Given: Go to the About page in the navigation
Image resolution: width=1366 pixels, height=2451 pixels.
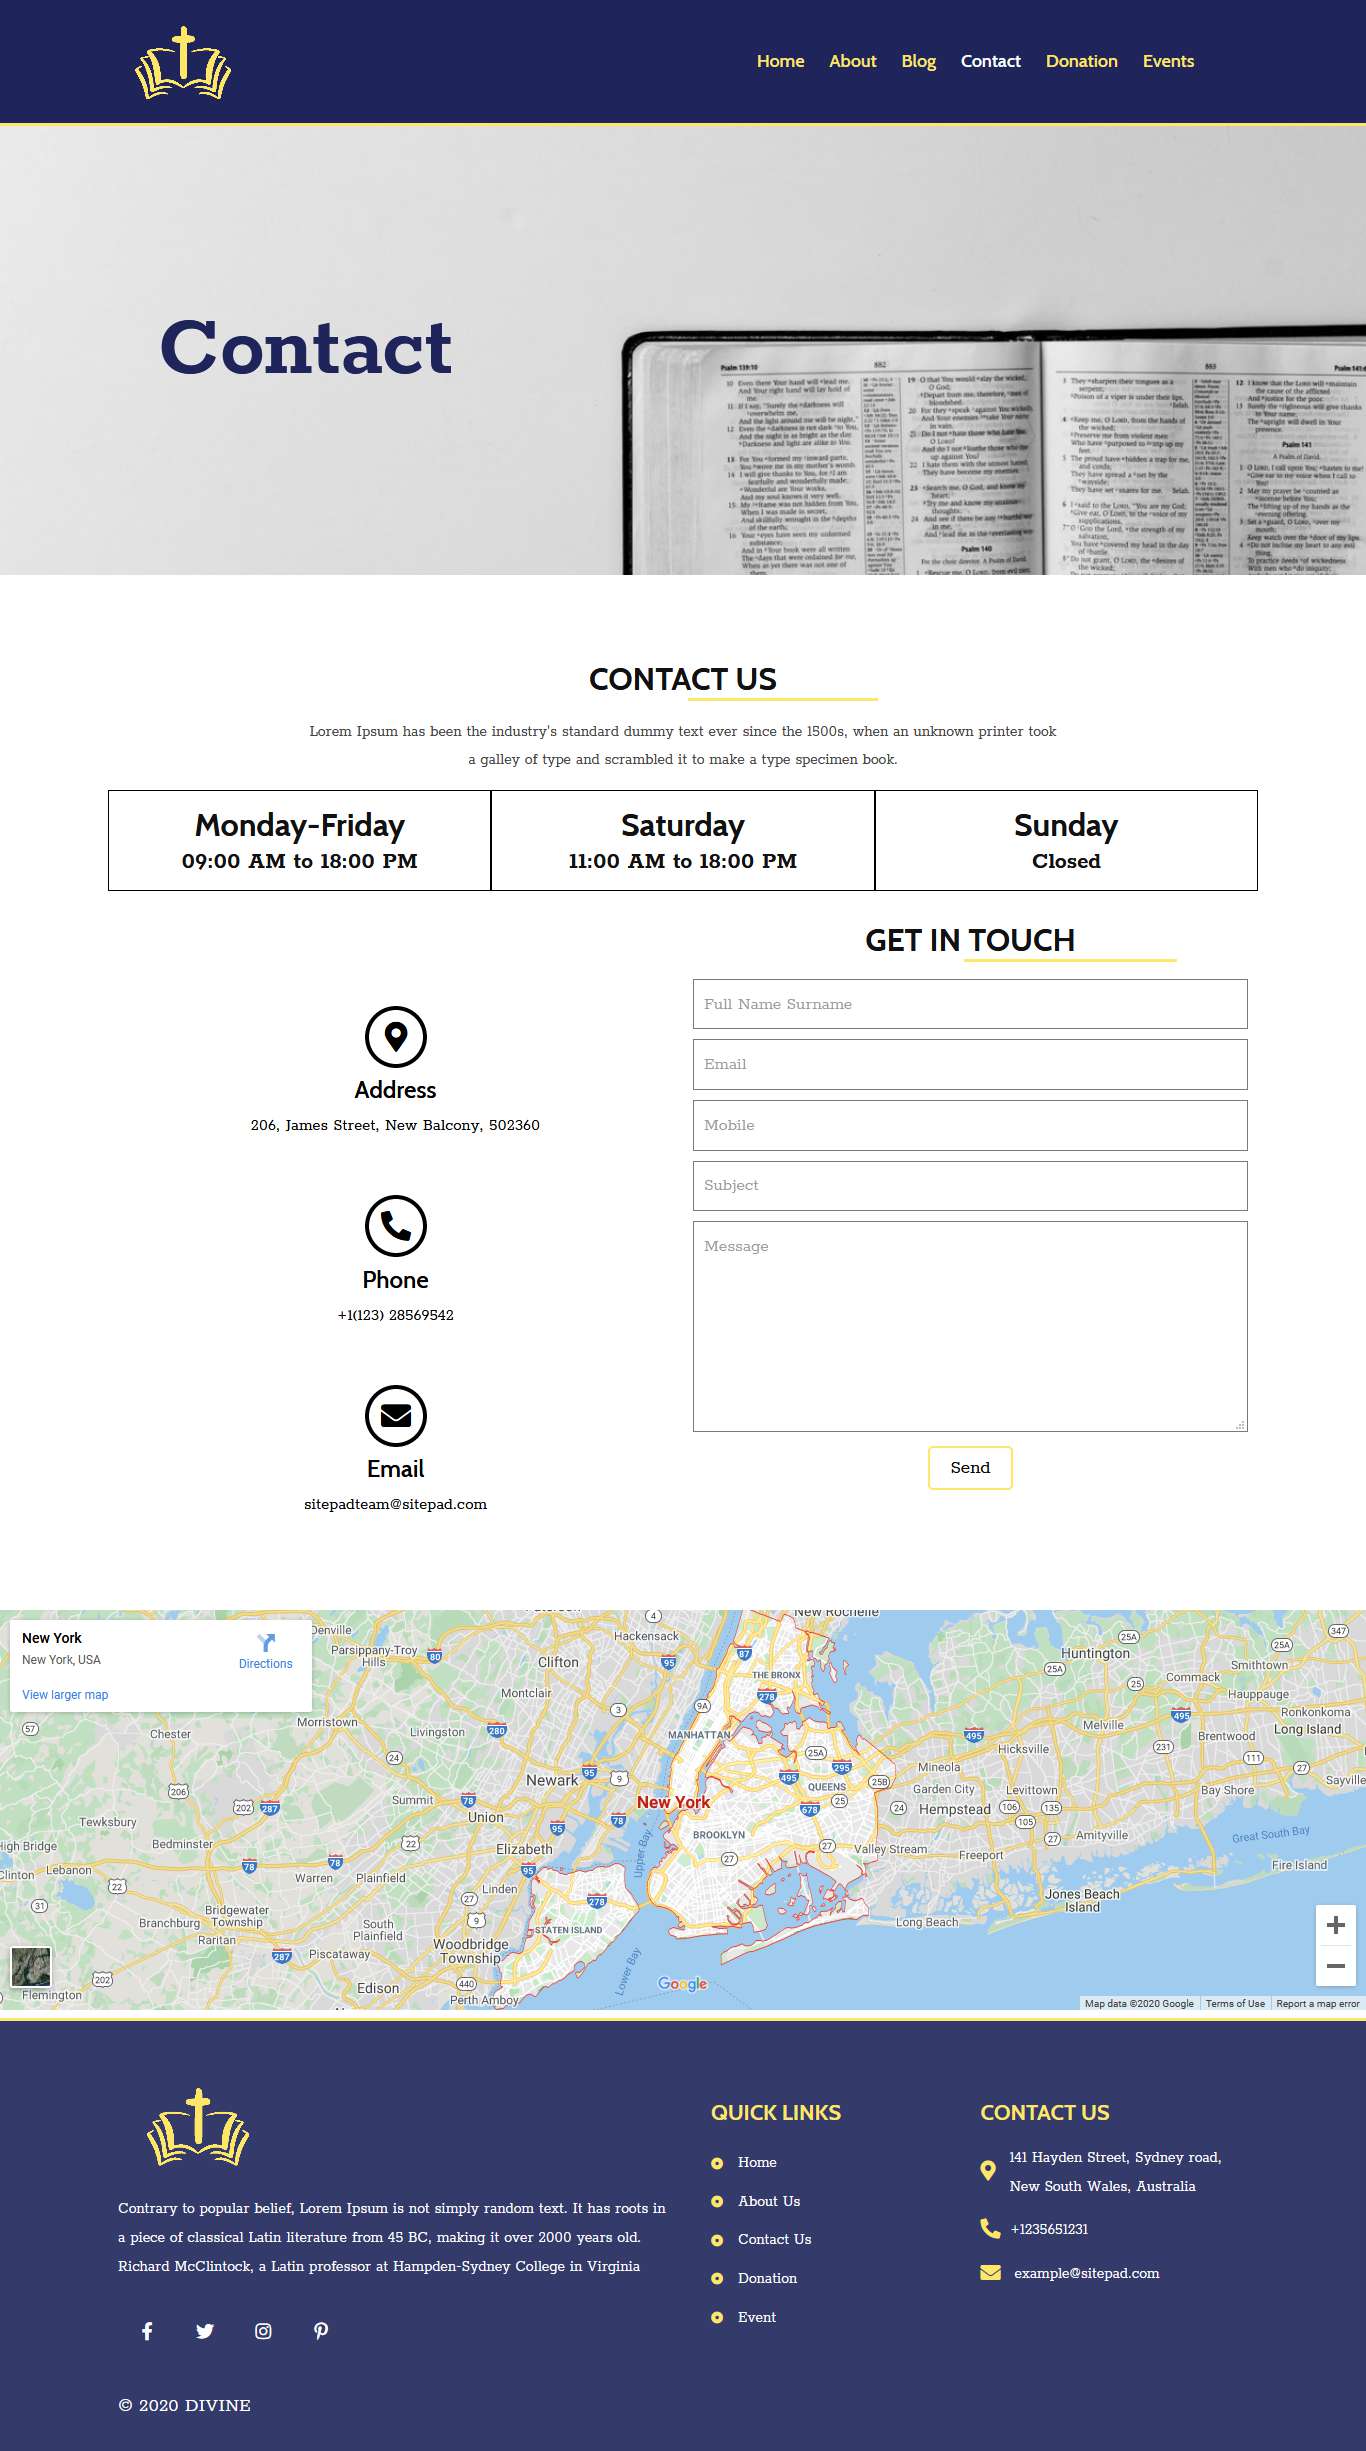Looking at the screenshot, I should (x=852, y=61).
